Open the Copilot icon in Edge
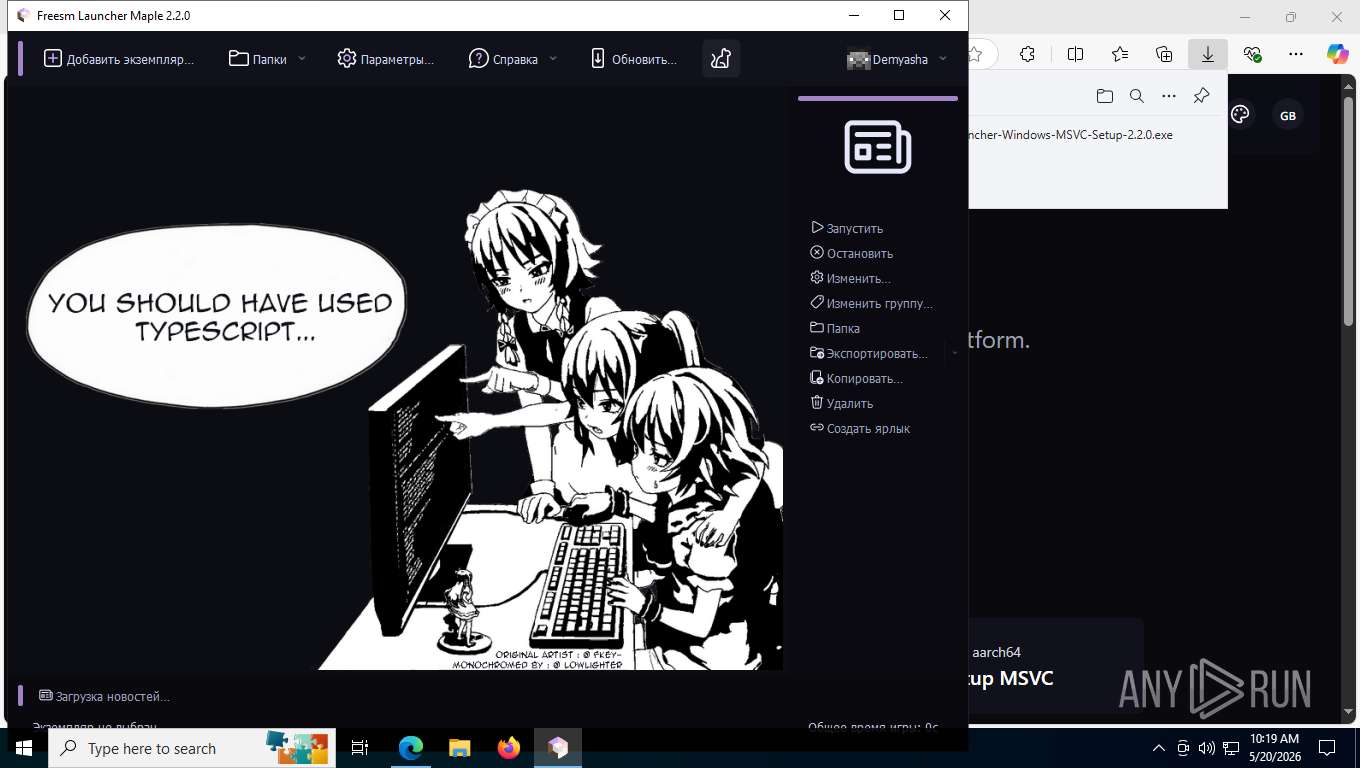Screen dimensions: 1360x768 coord(1337,54)
